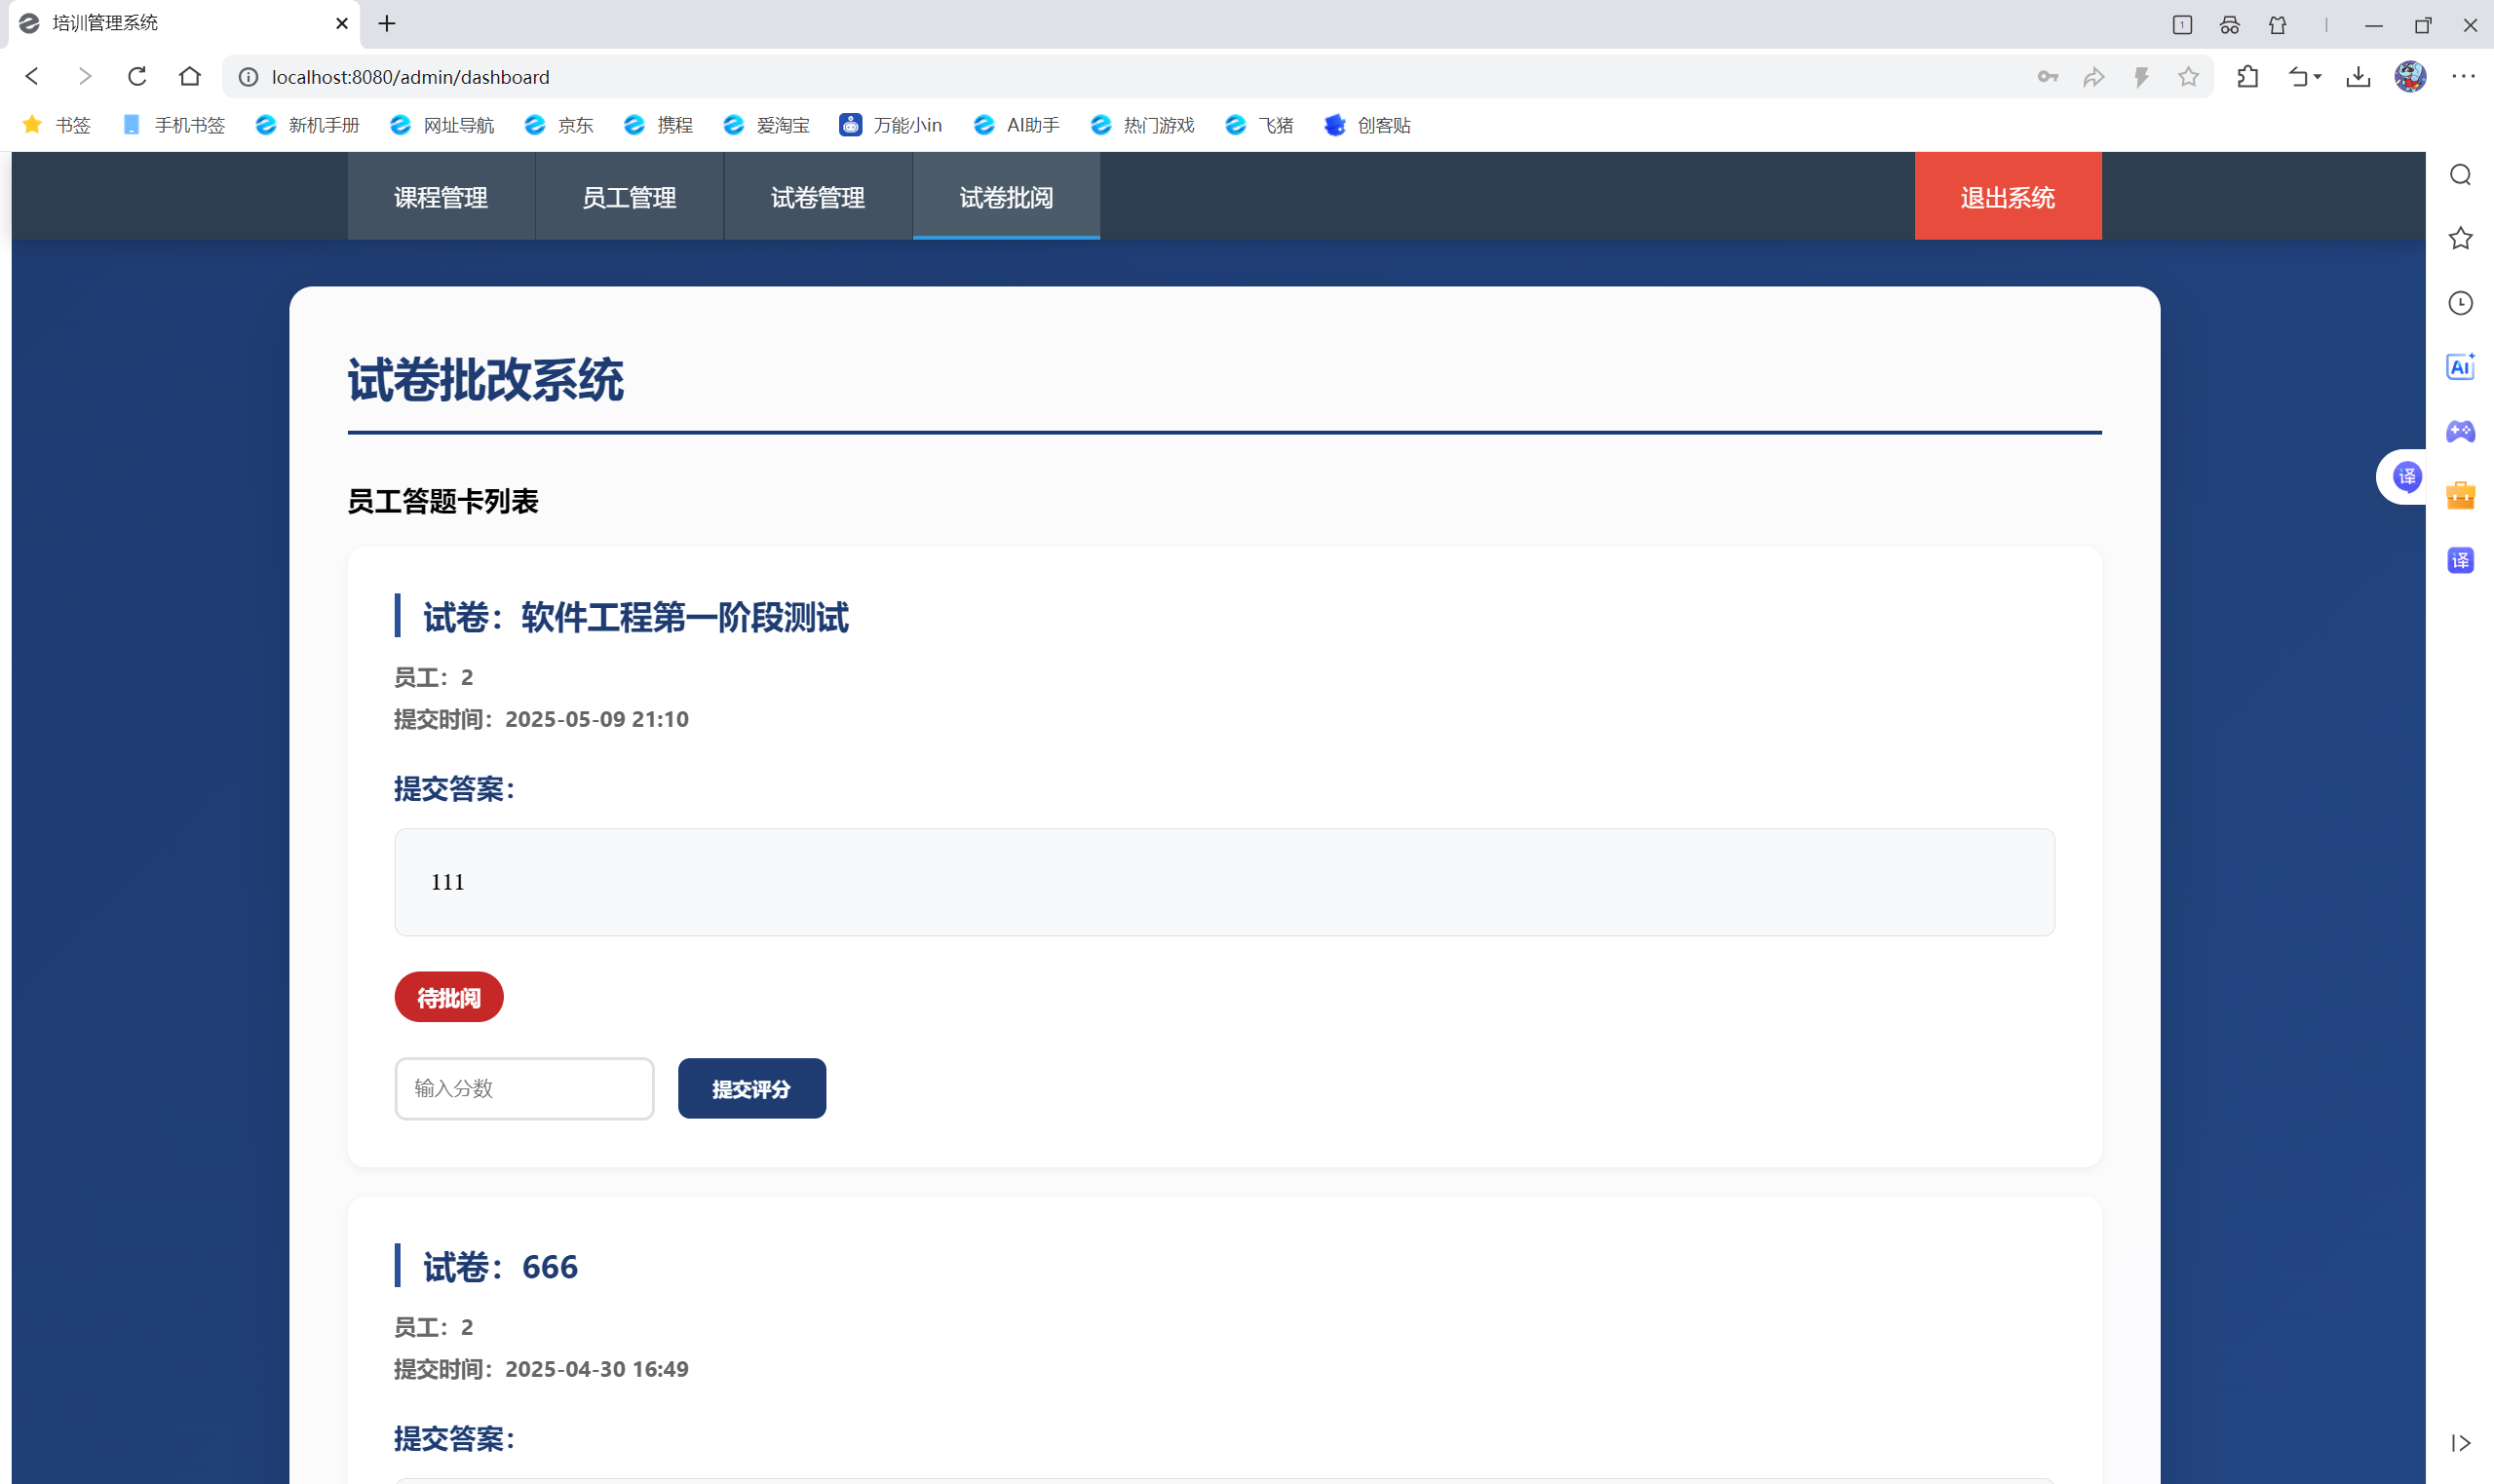Click the home page icon
Screen dimensions: 2494x1484
(x=190, y=77)
